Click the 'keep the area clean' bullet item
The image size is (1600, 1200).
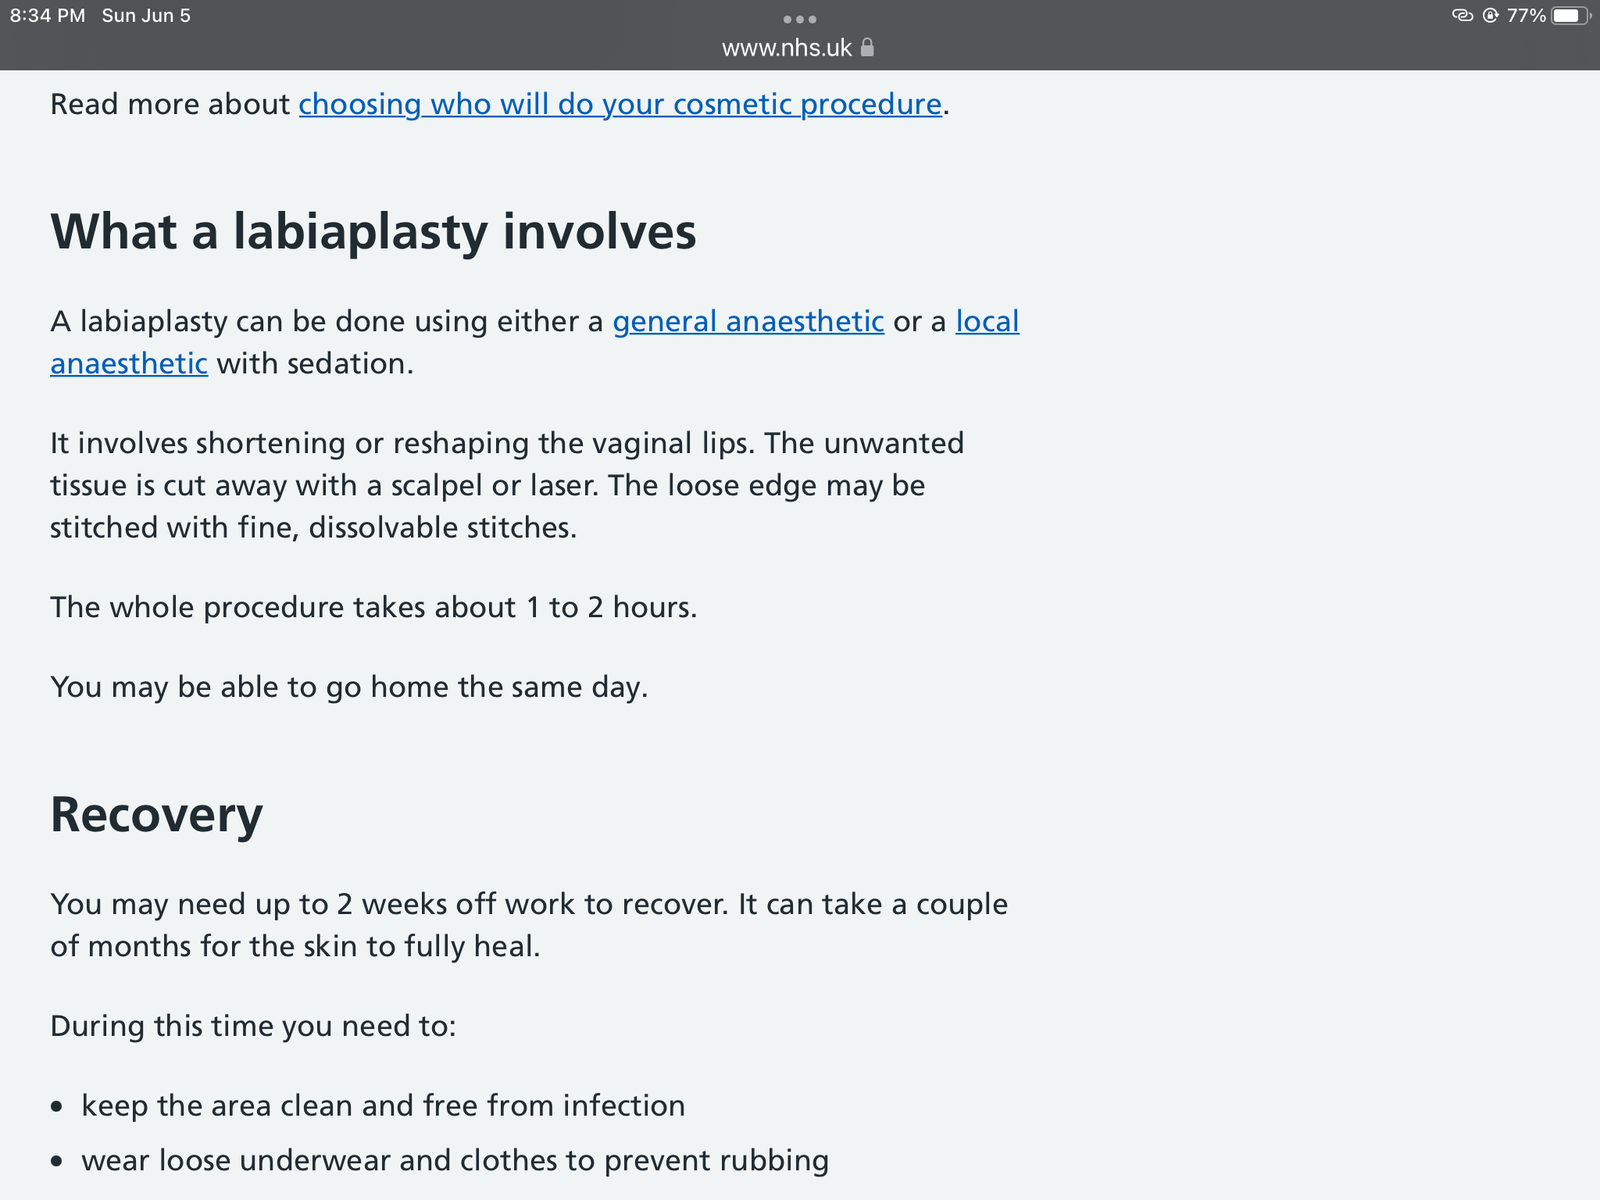pos(383,1105)
